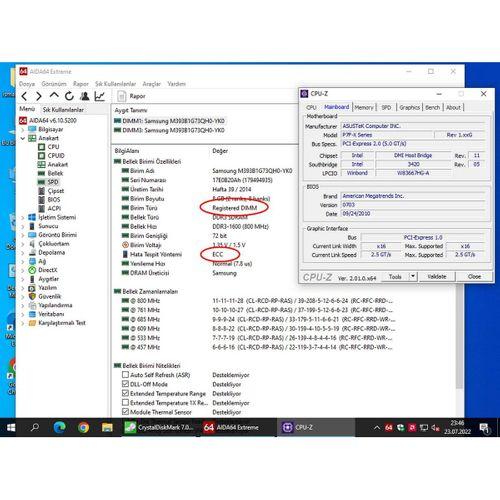Toggle Extended Temperature 1X Refresh checkbox

tap(125, 403)
